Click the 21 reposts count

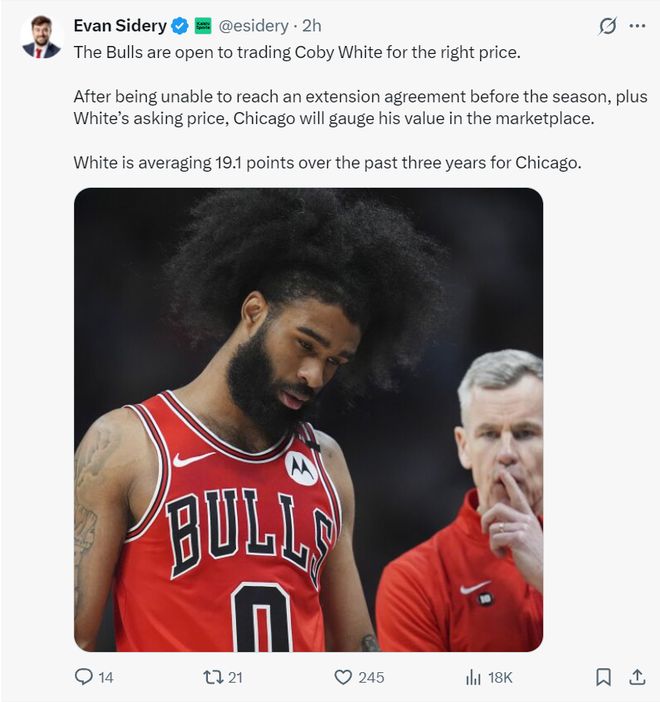point(236,677)
